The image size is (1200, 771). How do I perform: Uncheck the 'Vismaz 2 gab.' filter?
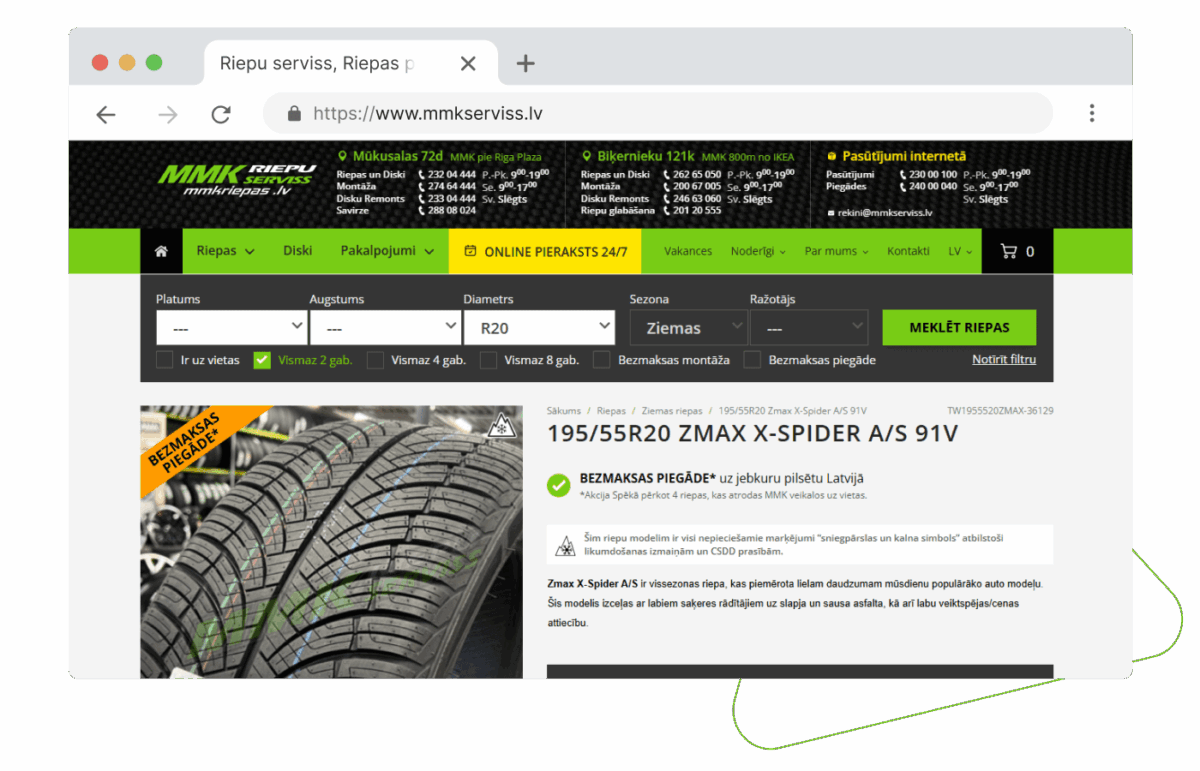tap(261, 360)
